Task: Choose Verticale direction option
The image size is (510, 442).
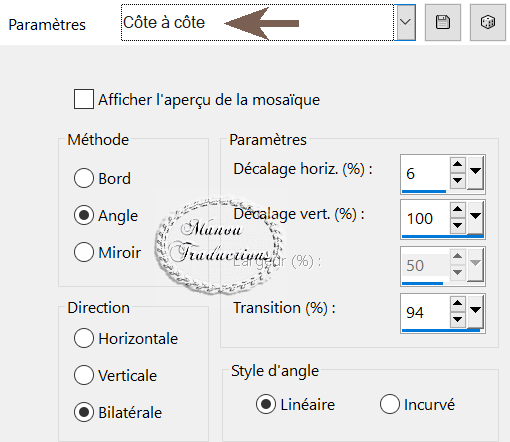Action: pyautogui.click(x=84, y=375)
